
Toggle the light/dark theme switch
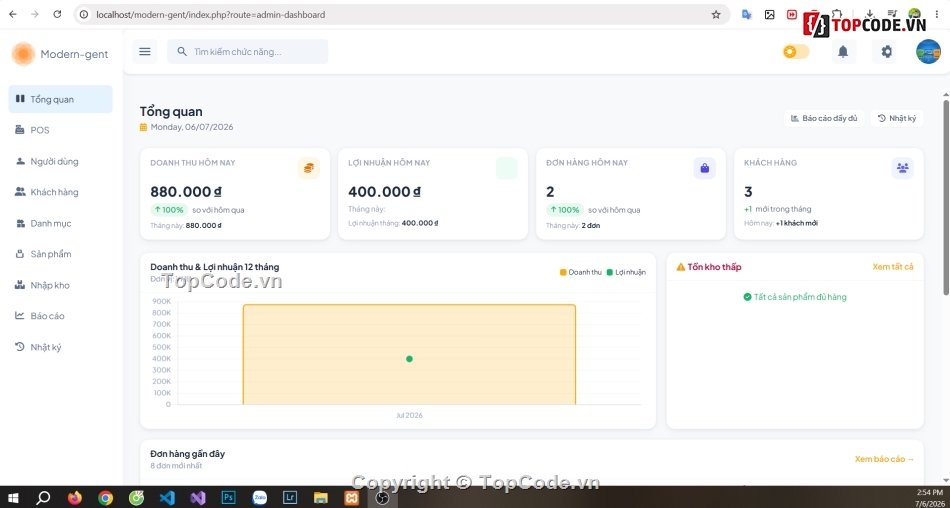(x=796, y=52)
